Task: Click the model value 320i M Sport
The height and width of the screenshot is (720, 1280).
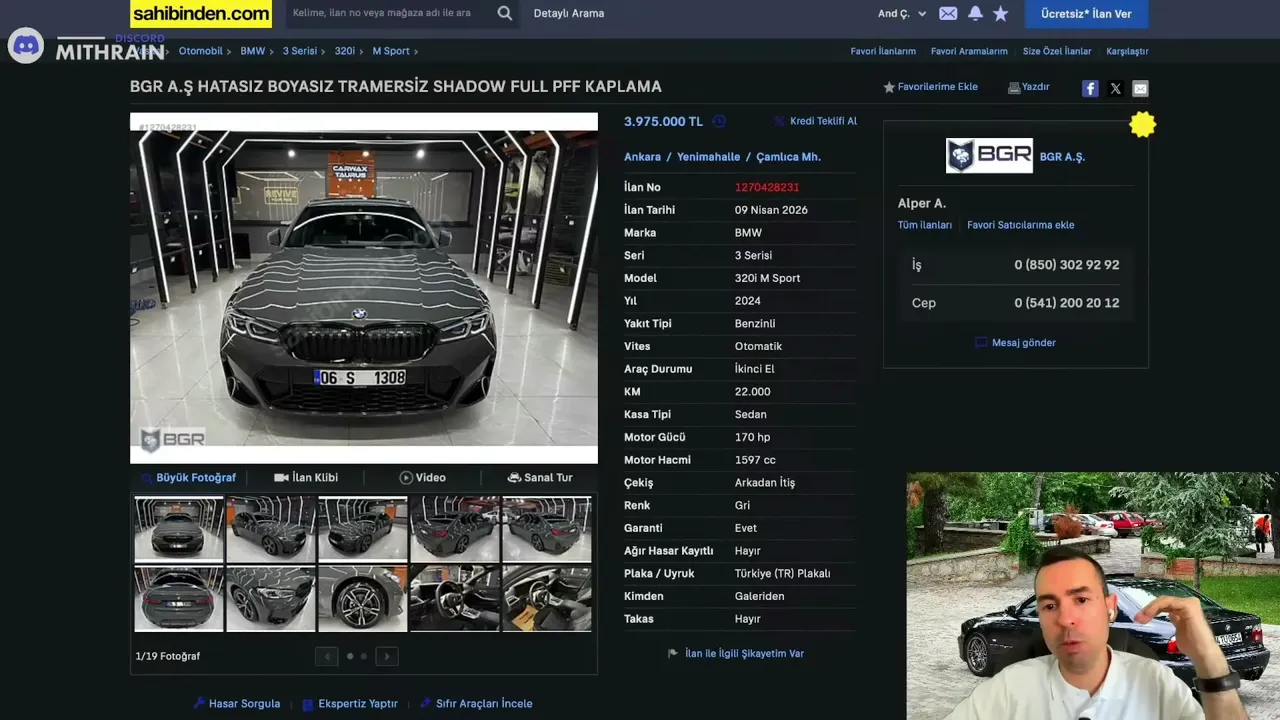Action: 767,278
